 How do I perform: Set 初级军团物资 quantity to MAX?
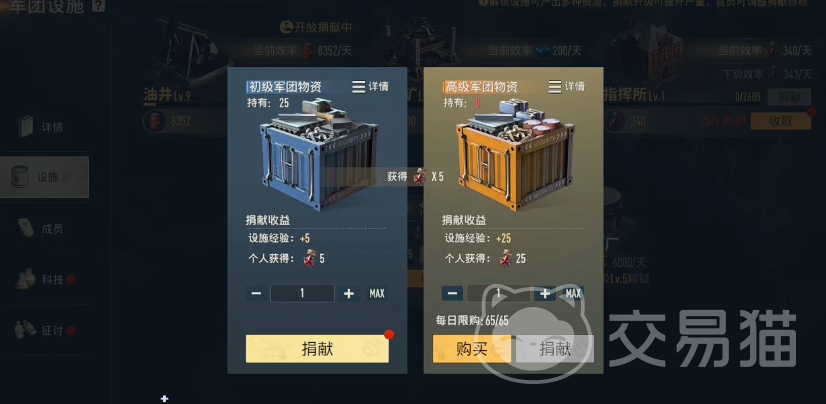click(x=377, y=293)
